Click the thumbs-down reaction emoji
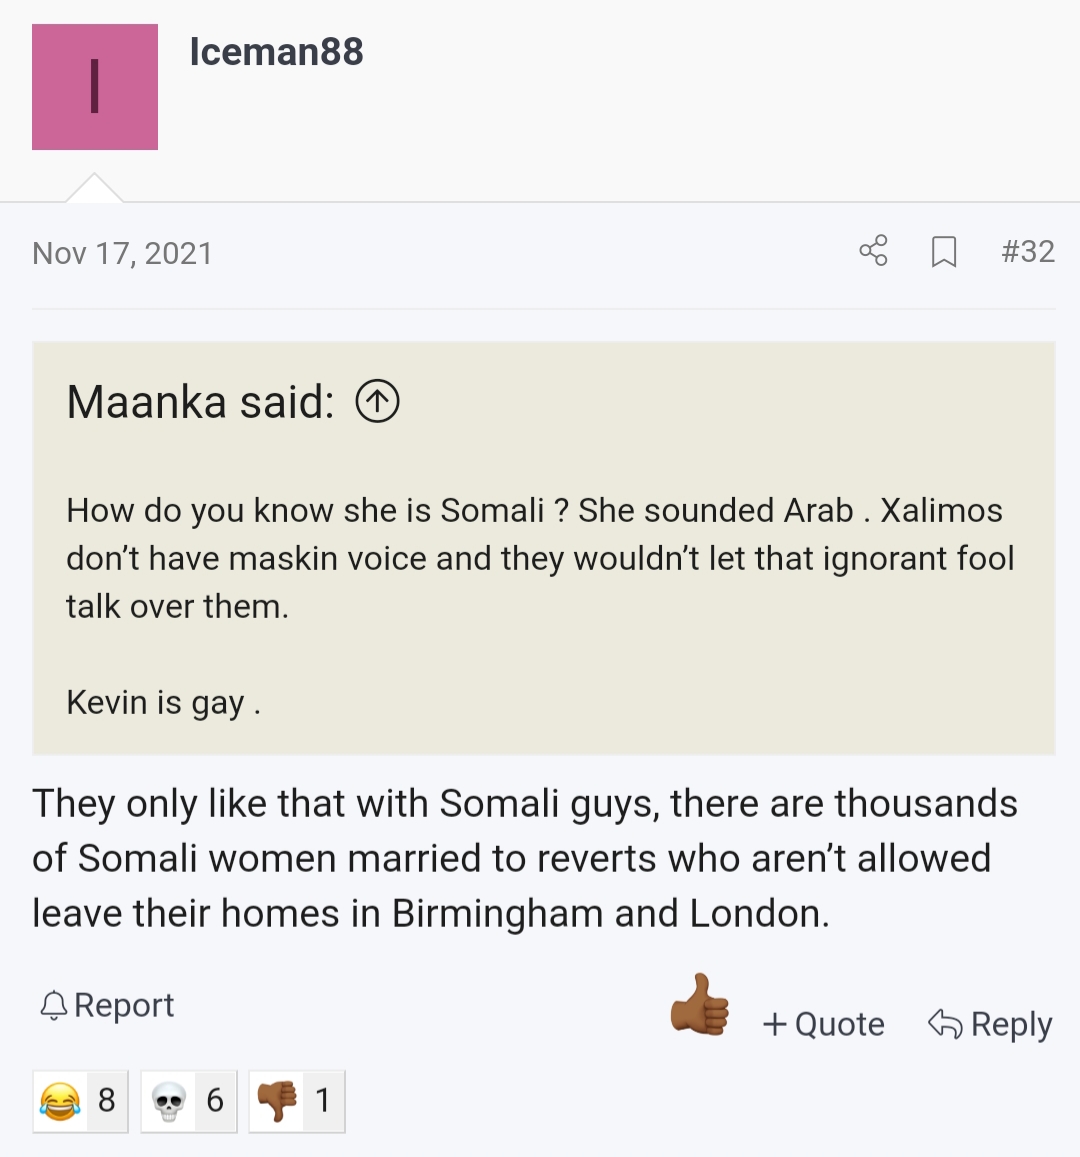Image resolution: width=1080 pixels, height=1157 pixels. pos(277,1101)
